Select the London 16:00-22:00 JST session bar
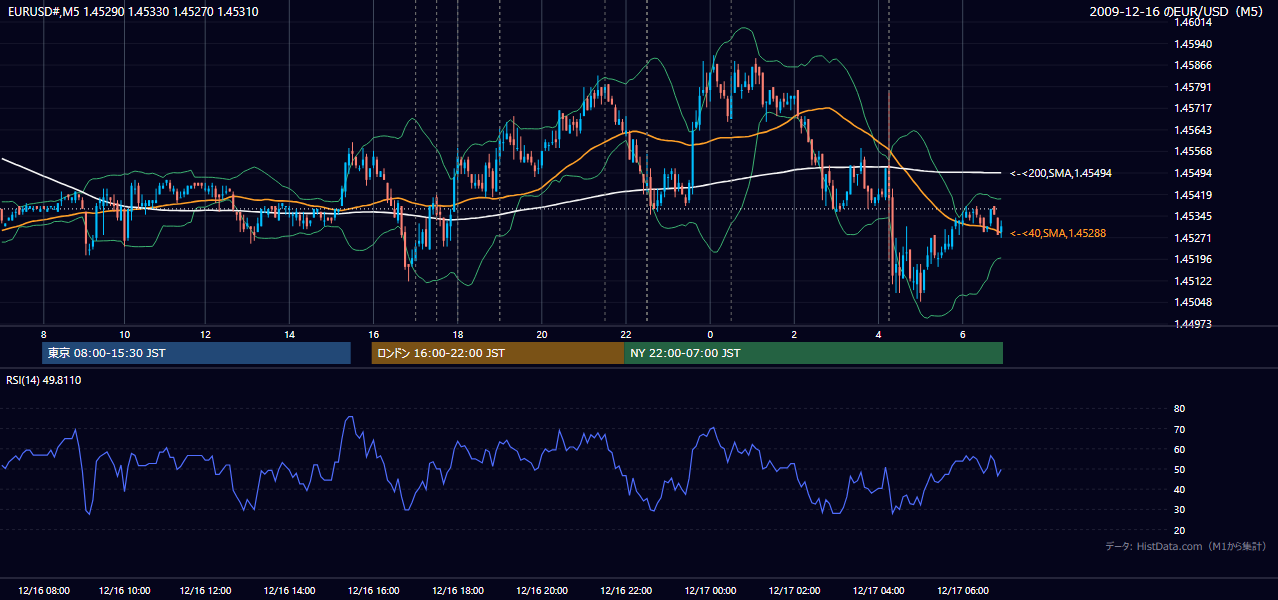 (497, 353)
